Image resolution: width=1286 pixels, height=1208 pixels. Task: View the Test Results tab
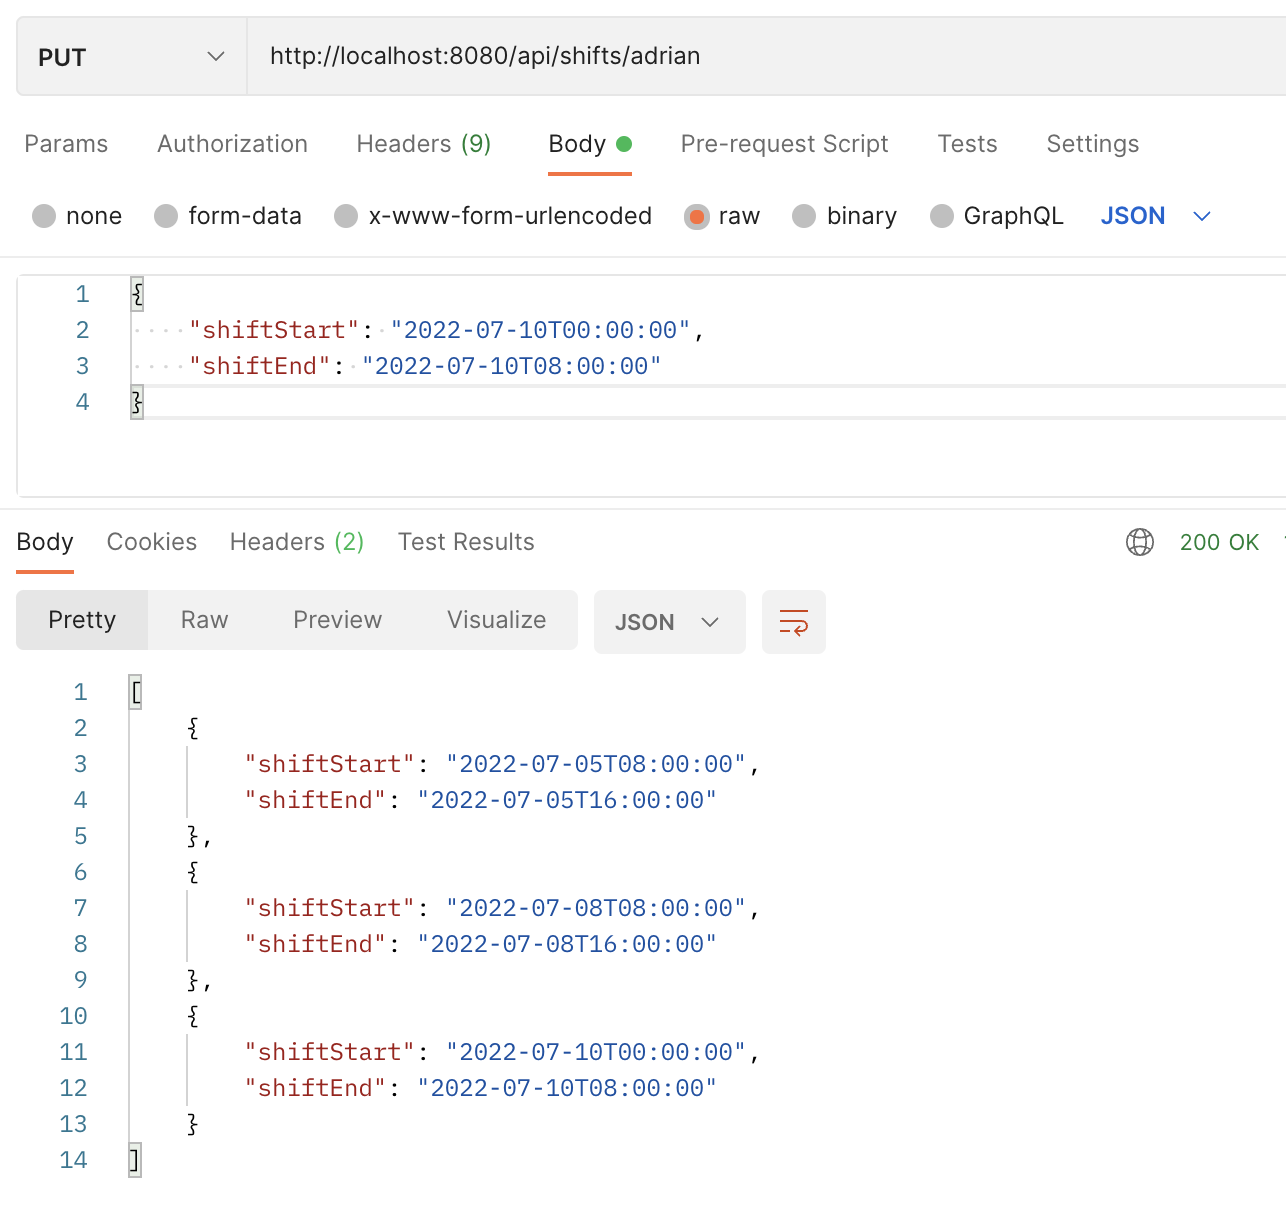[x=466, y=542]
